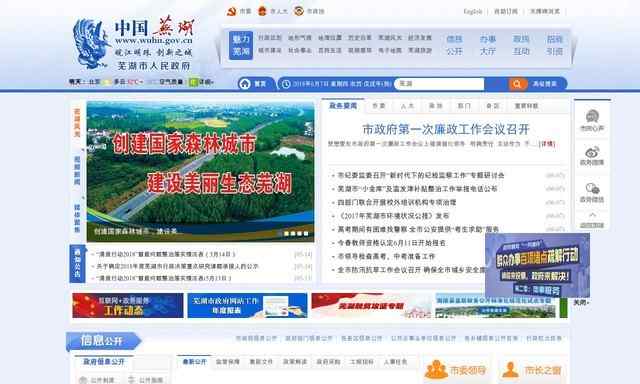Open the 芜湖脱贫攻坚专题 red banner
Image resolution: width=640 pixels, height=384 pixels.
pyautogui.click(x=371, y=305)
